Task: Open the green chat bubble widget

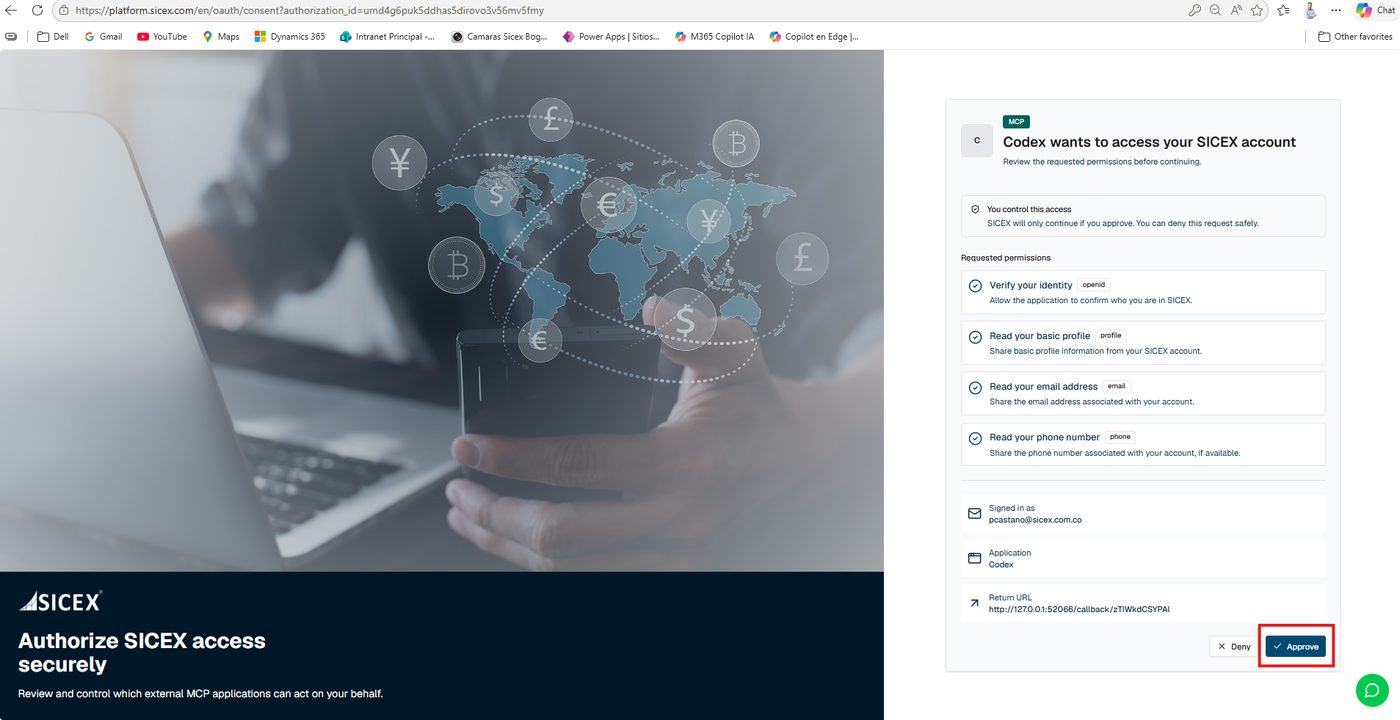Action: (x=1372, y=690)
